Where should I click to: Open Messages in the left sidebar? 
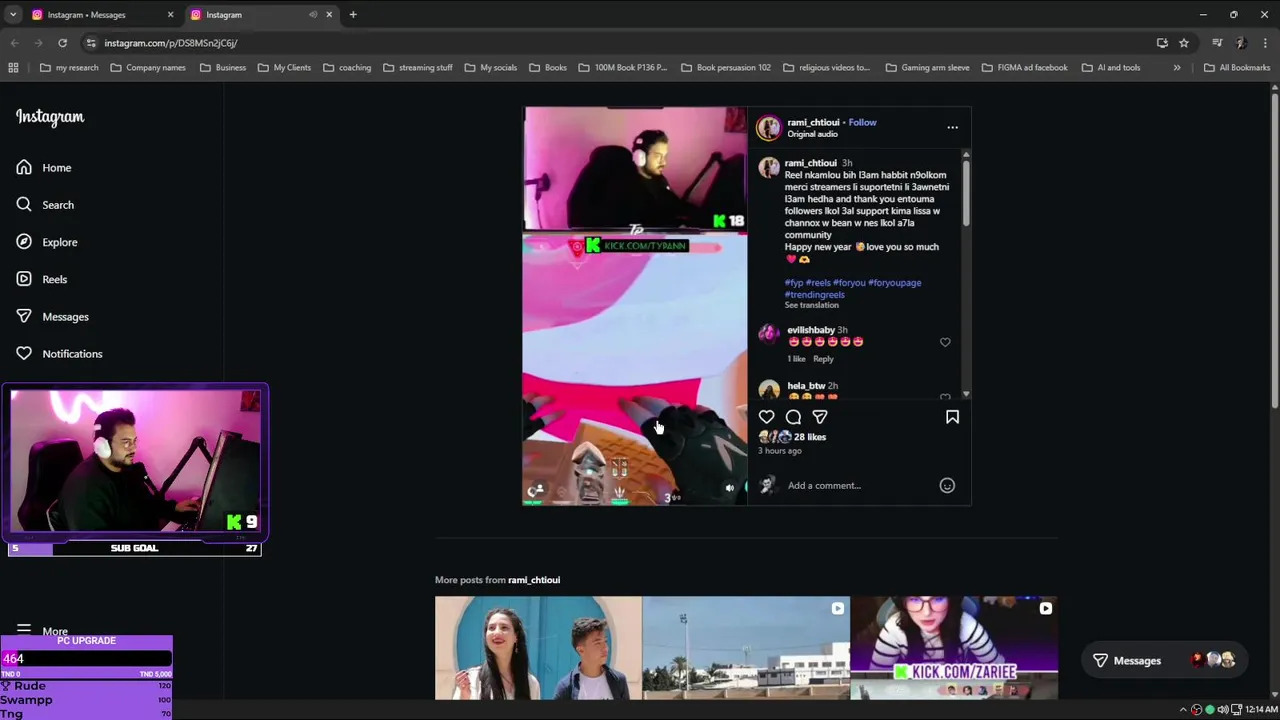(x=53, y=317)
